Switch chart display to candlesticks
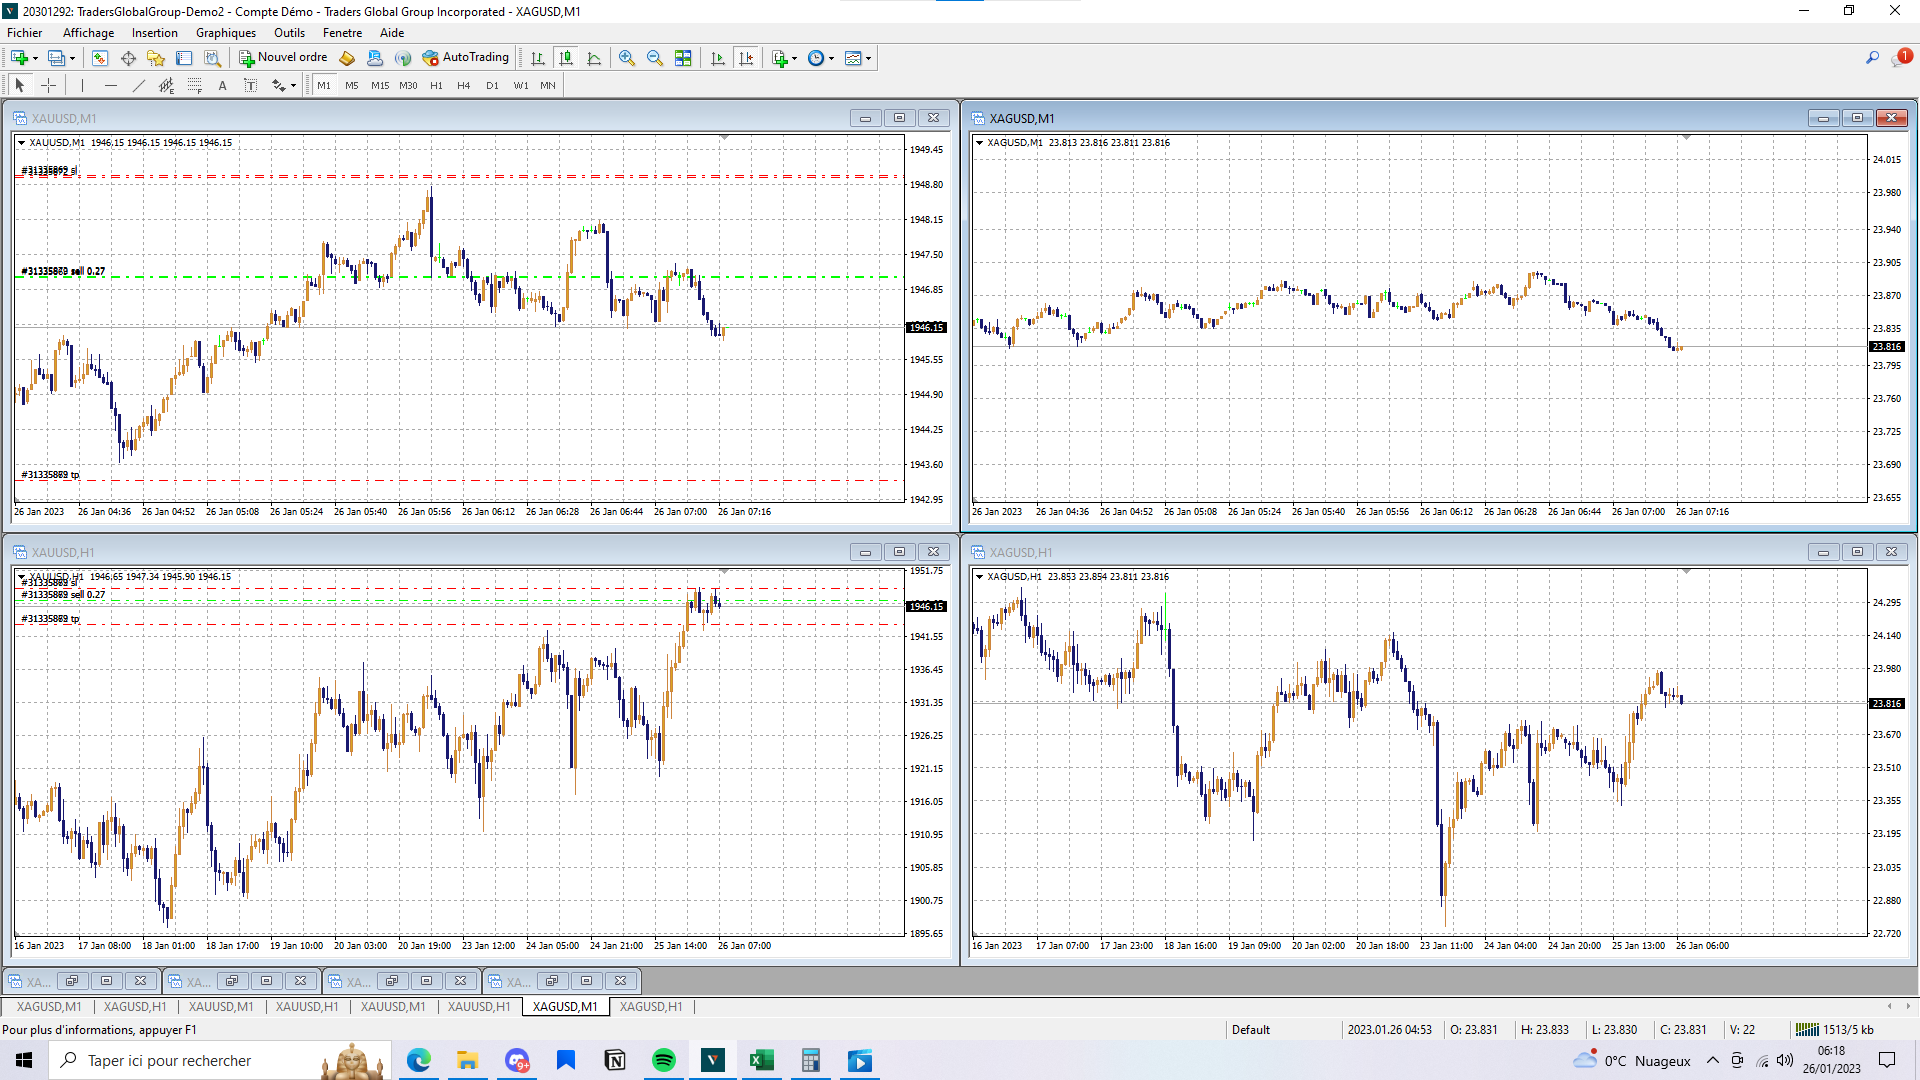The image size is (1920, 1080). coord(566,58)
